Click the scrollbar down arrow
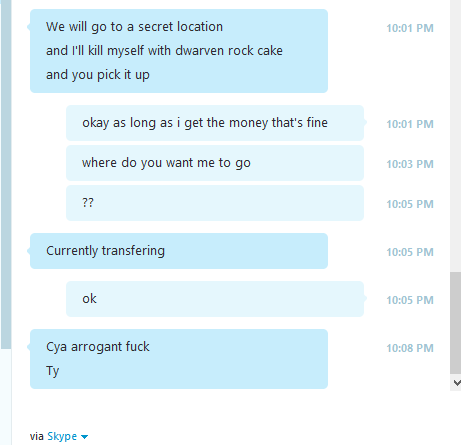Screen dimensions: 461x445 456,383
